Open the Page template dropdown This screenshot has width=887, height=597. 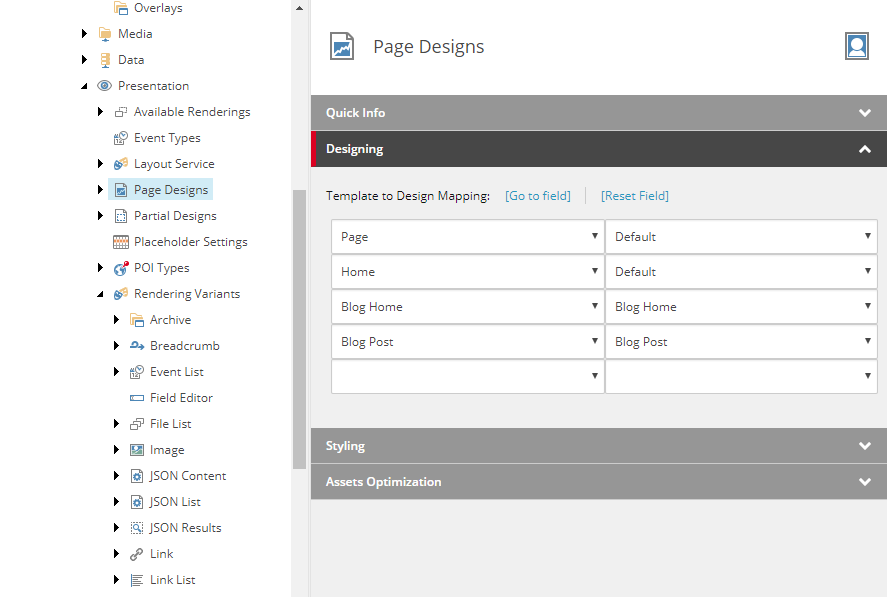(468, 237)
